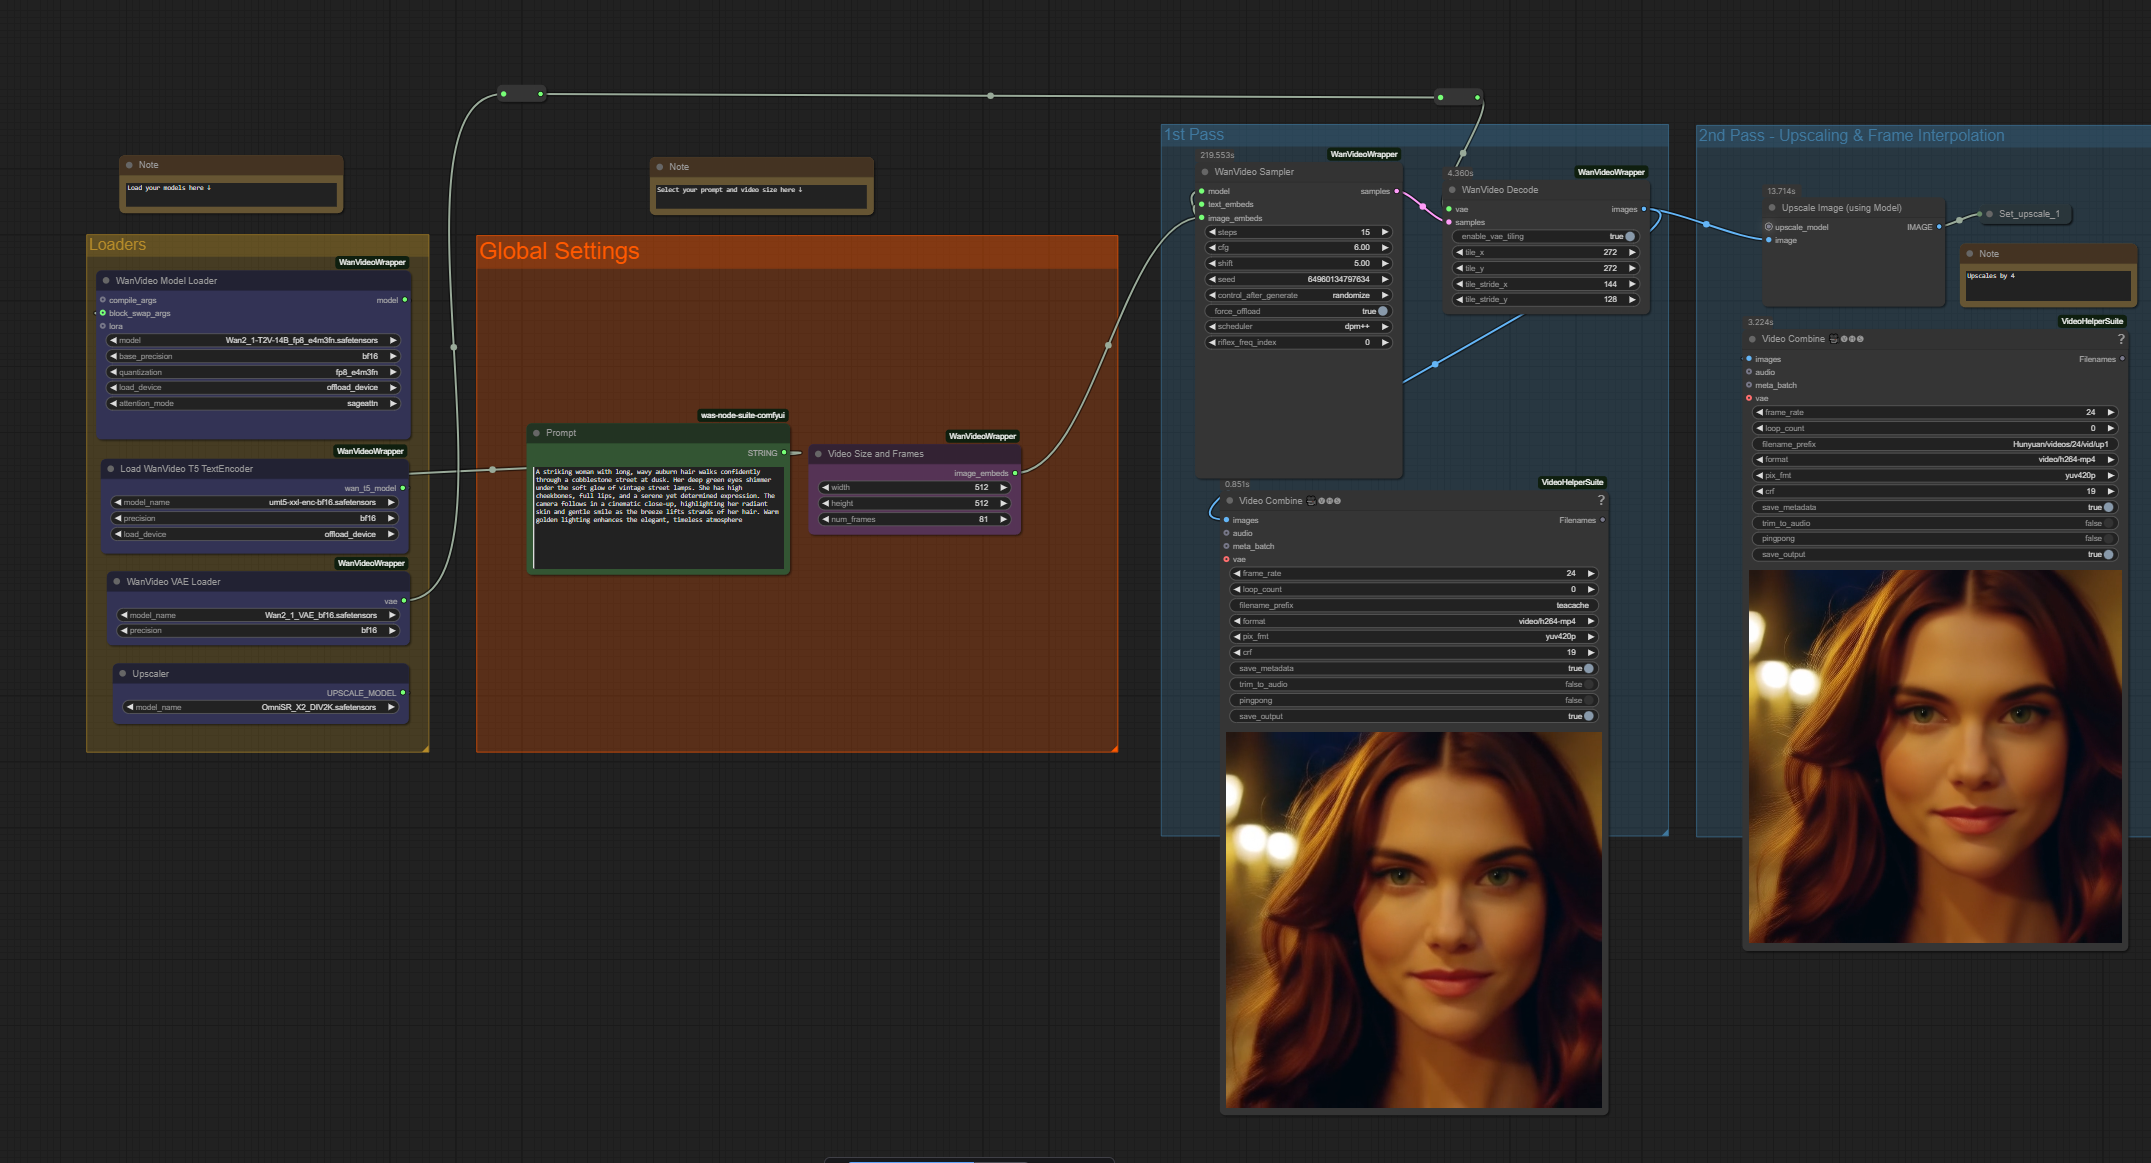
Task: Open the scheduler dpm++ dropdown
Action: pos(1298,327)
